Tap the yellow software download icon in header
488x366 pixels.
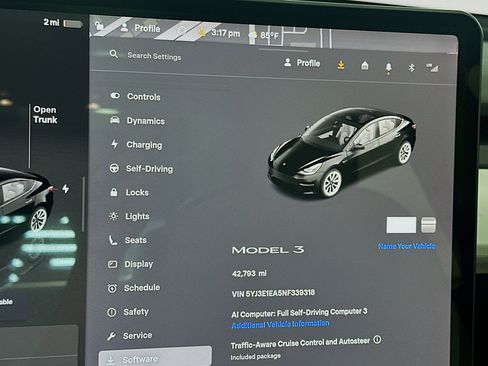point(341,65)
